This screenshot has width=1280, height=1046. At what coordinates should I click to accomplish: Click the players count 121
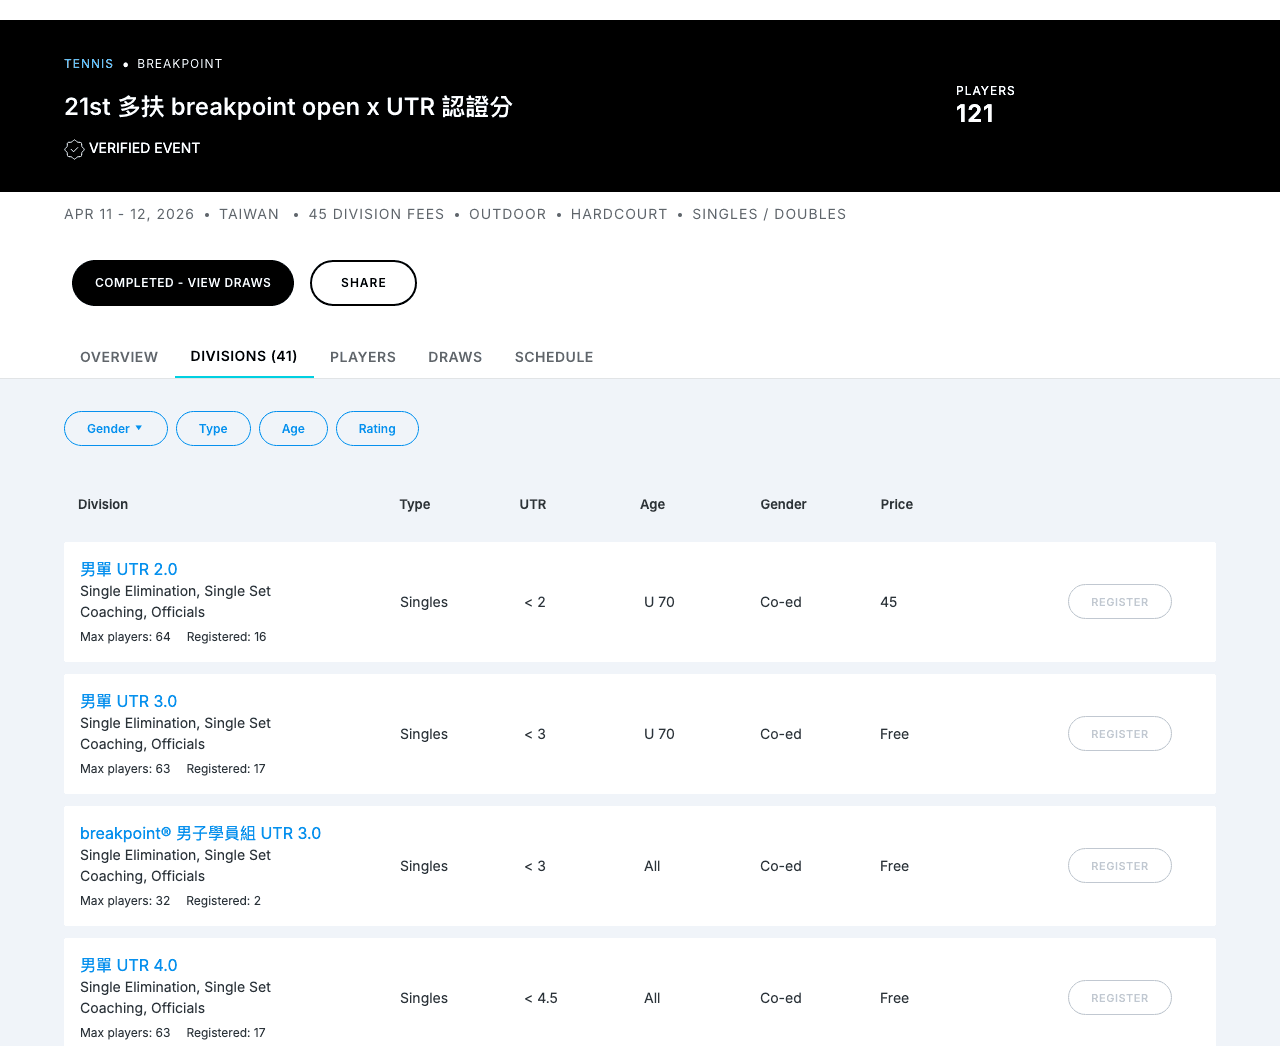point(975,114)
